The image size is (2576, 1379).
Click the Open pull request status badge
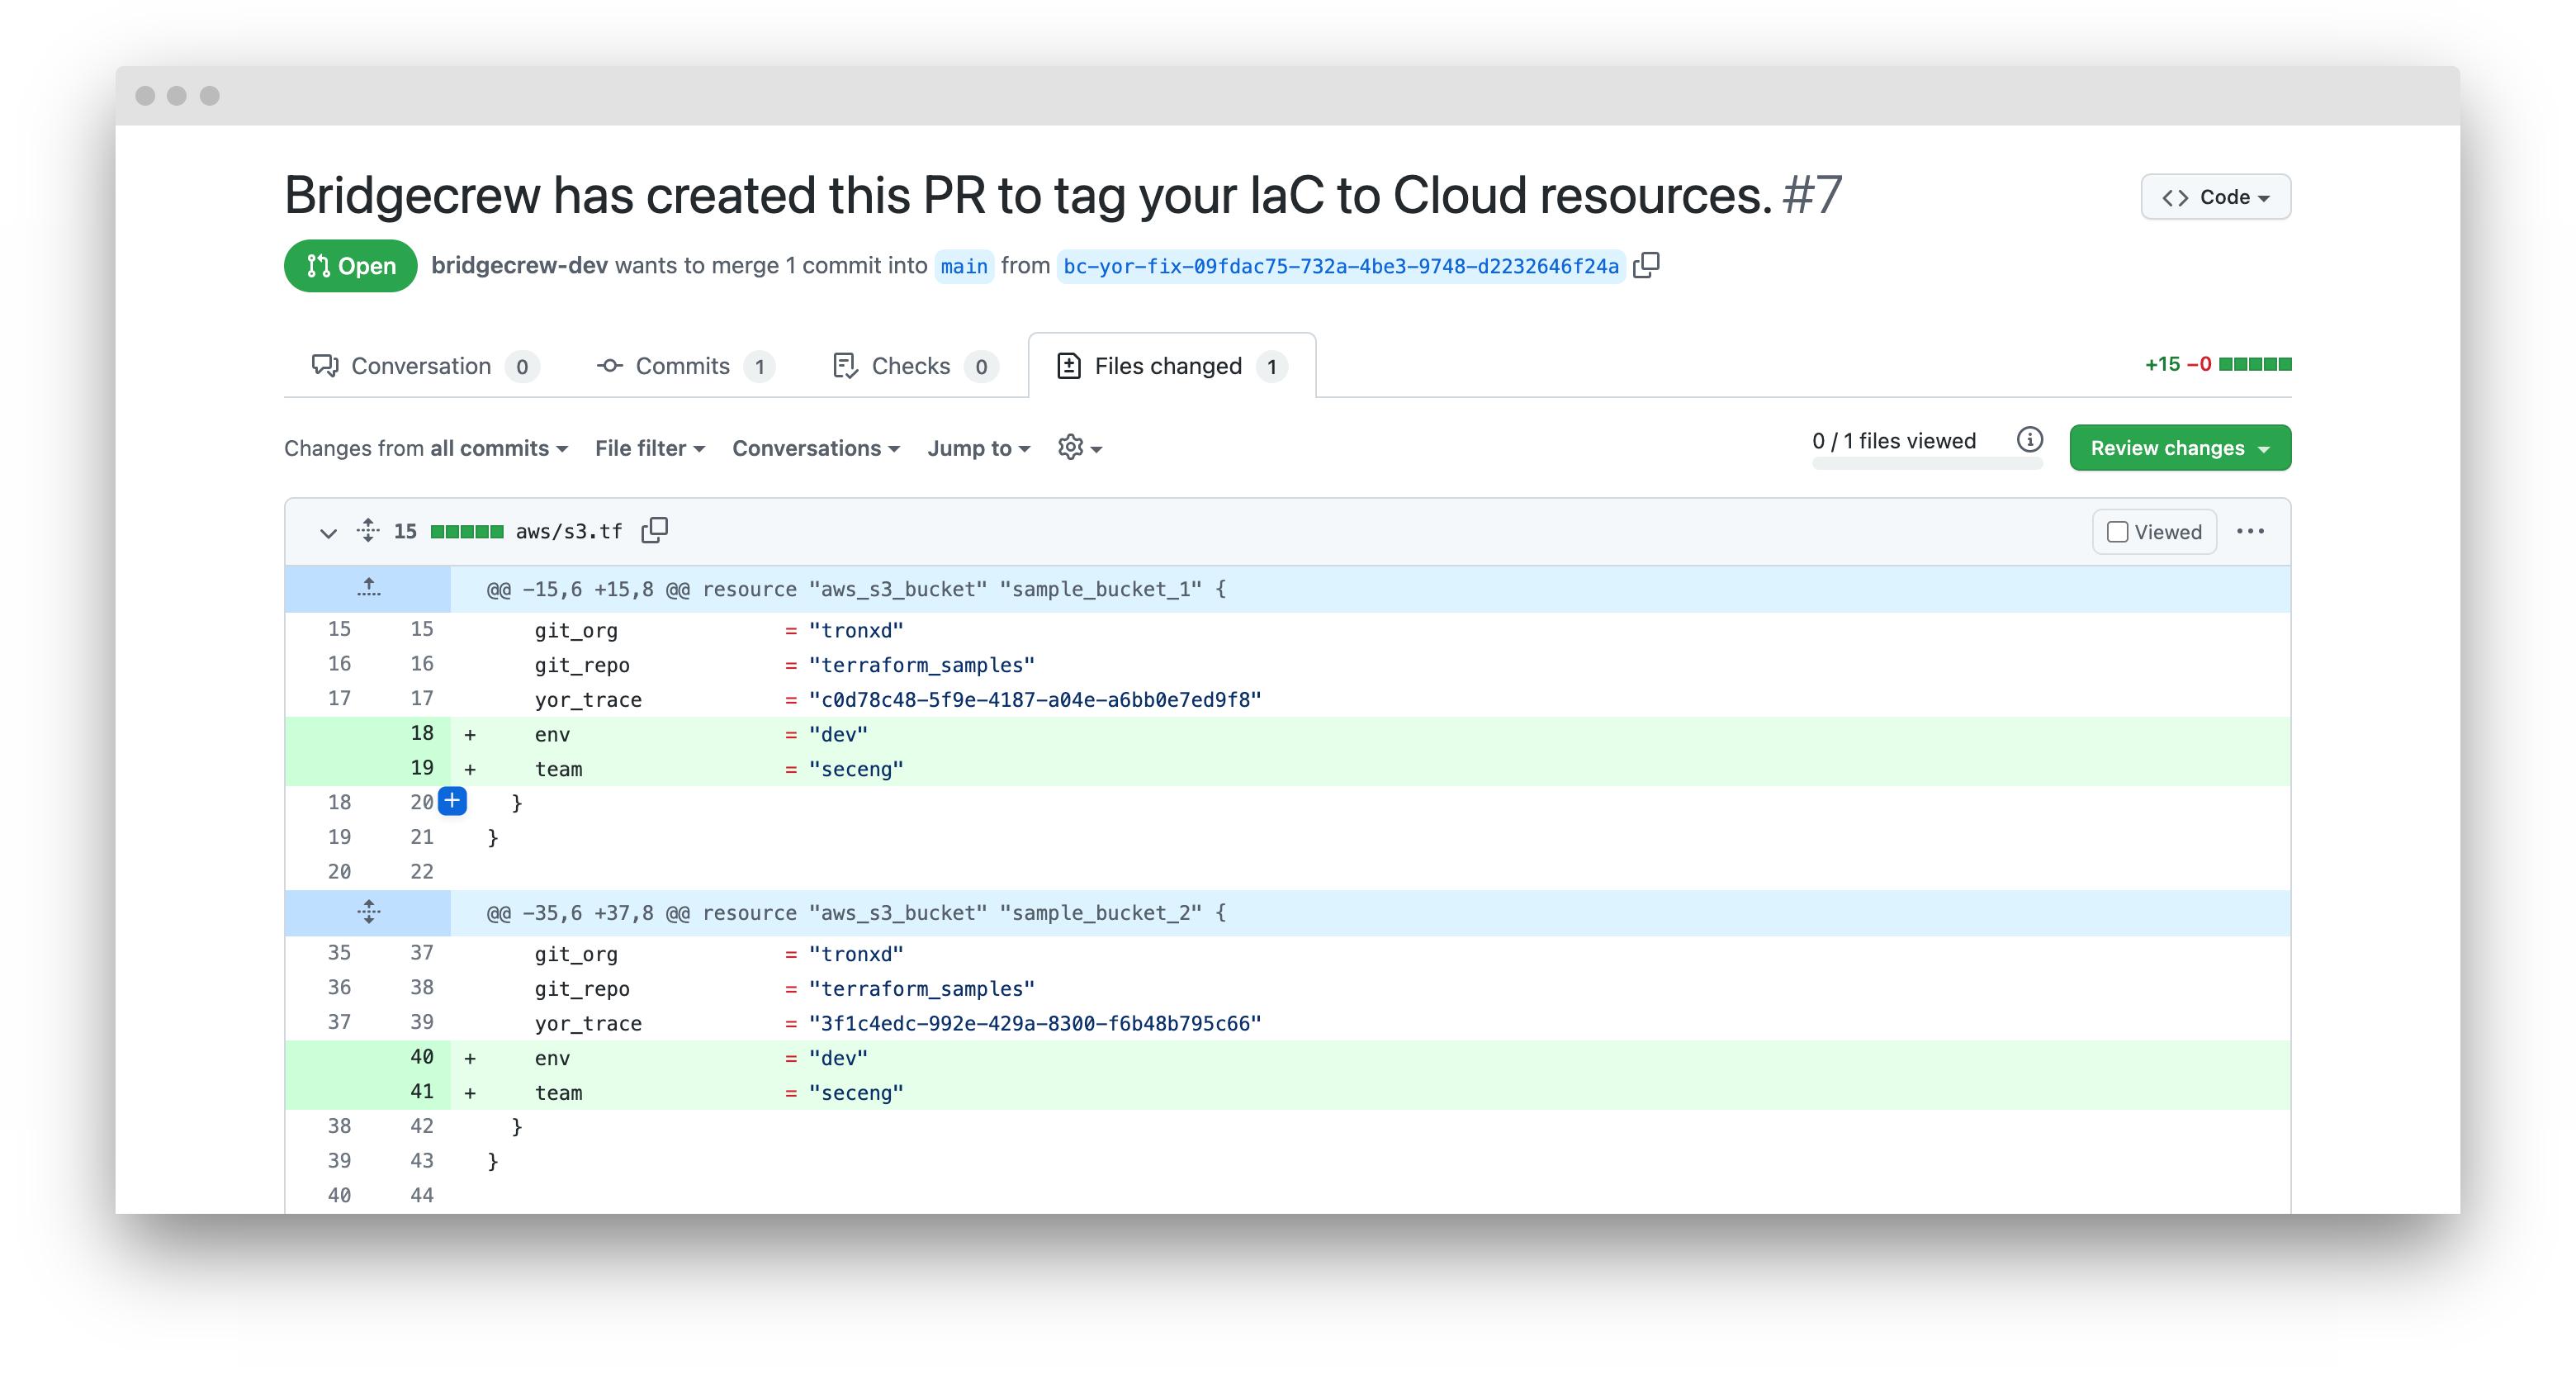click(350, 265)
